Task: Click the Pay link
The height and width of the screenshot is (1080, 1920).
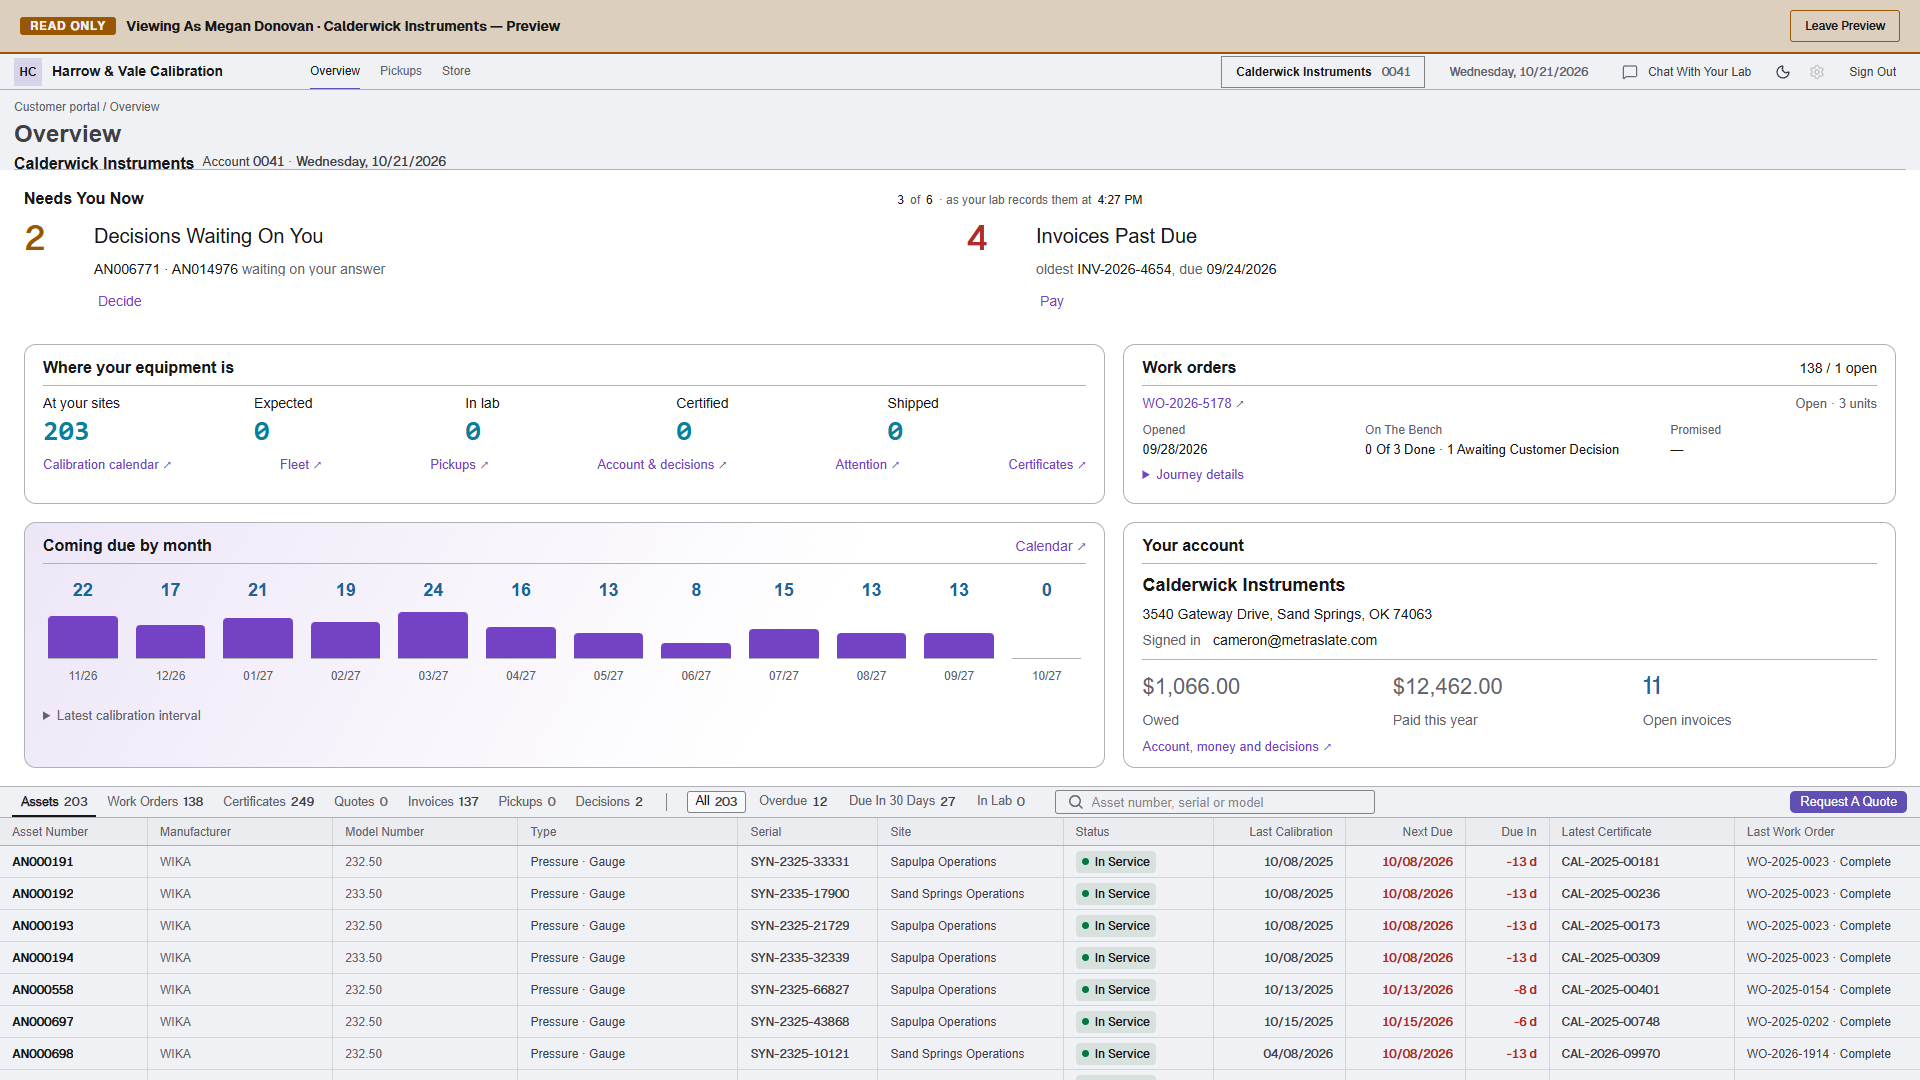Action: pyautogui.click(x=1051, y=301)
